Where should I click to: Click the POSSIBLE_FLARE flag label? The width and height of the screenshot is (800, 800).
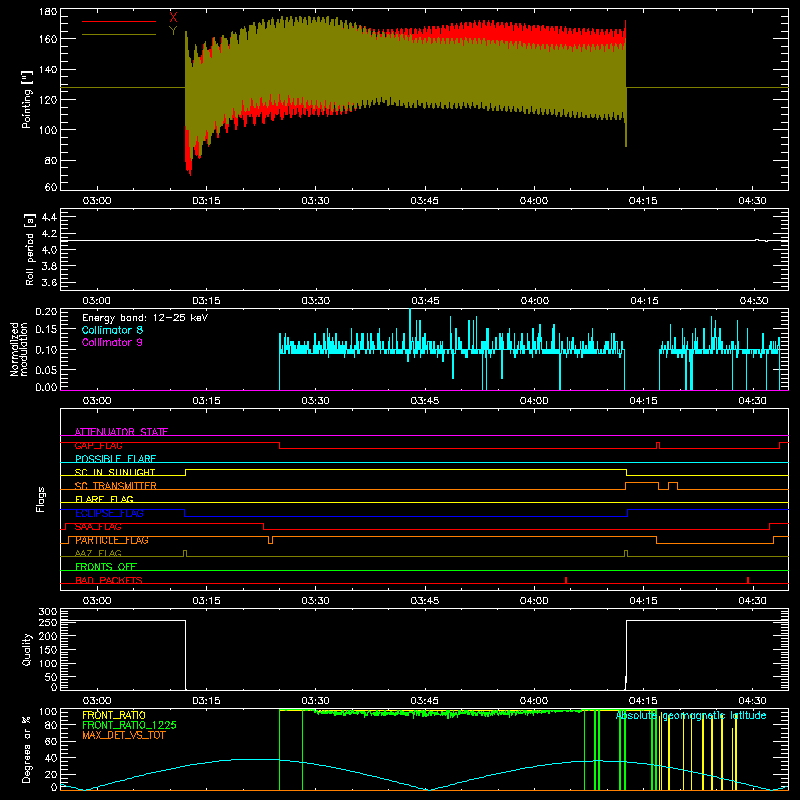[115, 459]
